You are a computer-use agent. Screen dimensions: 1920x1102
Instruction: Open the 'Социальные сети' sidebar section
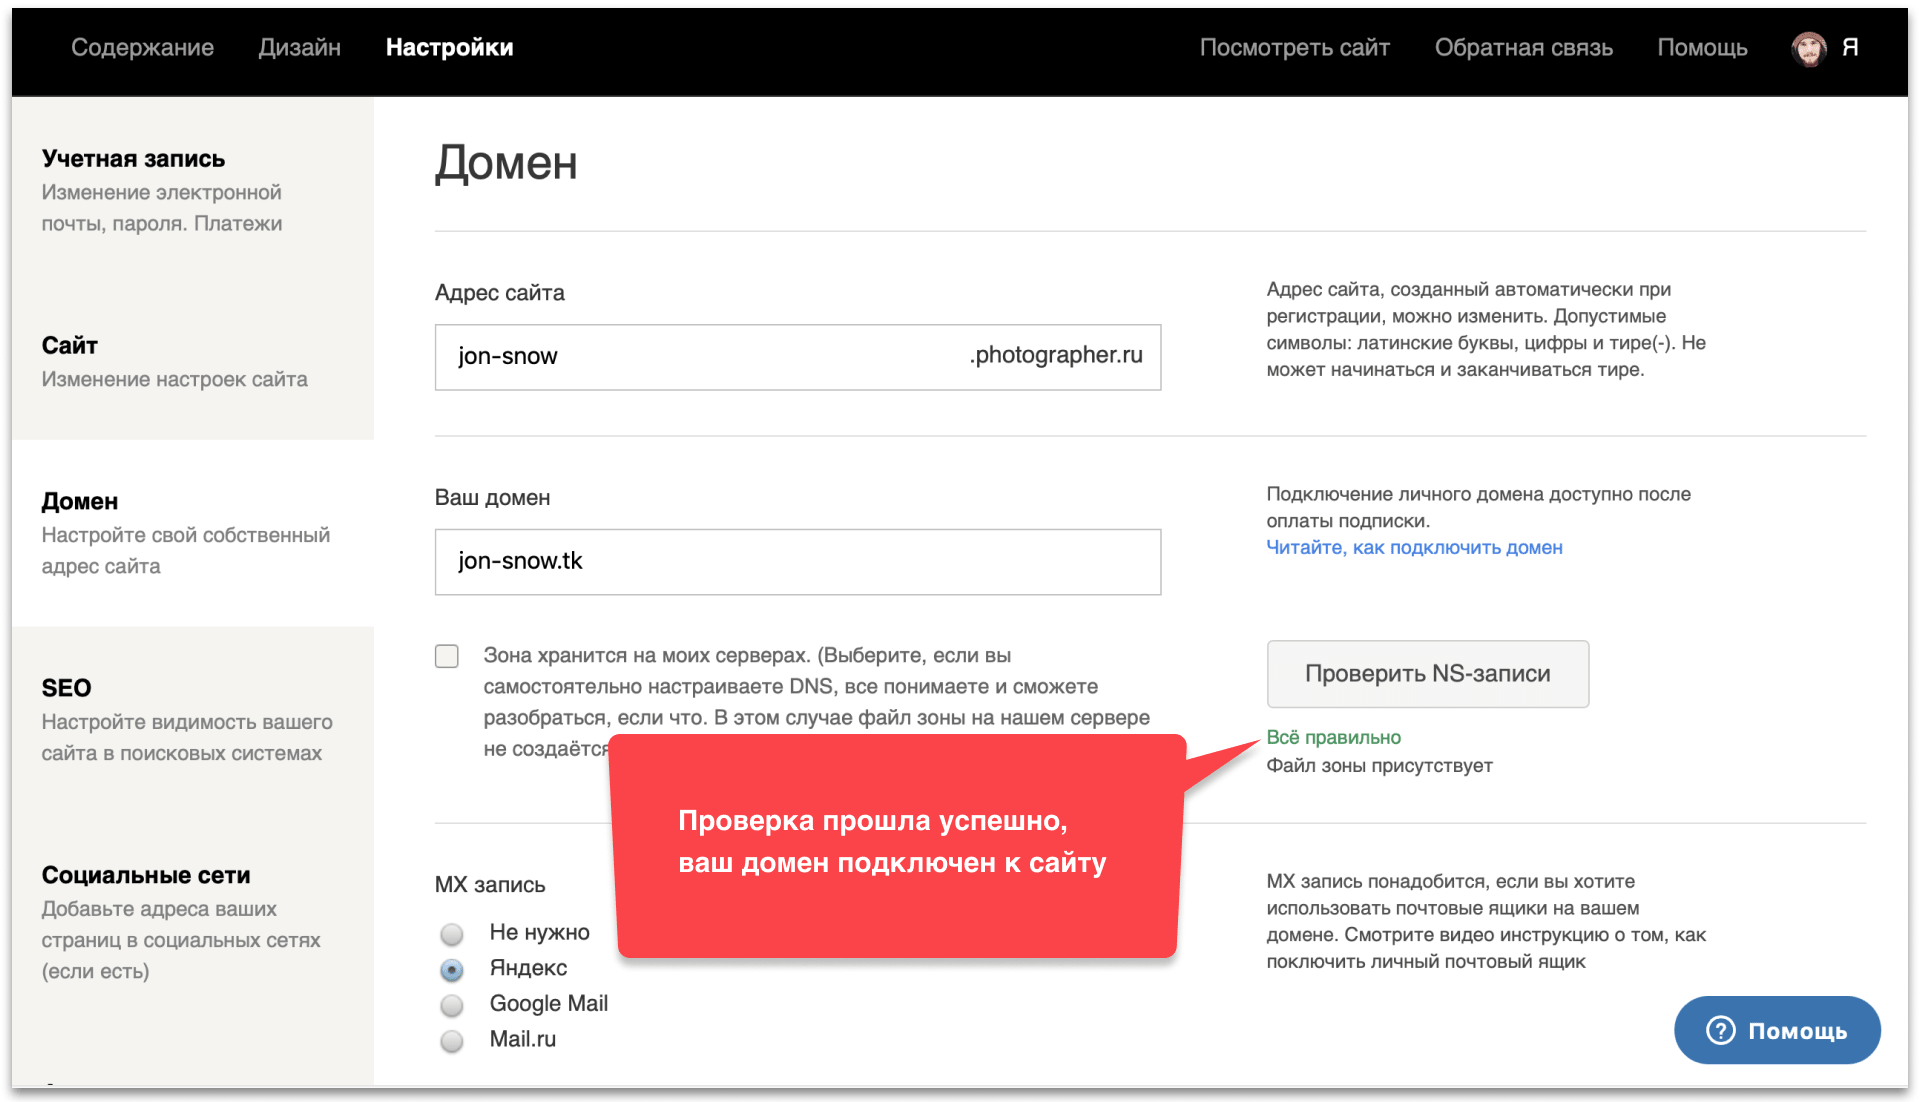(x=146, y=875)
